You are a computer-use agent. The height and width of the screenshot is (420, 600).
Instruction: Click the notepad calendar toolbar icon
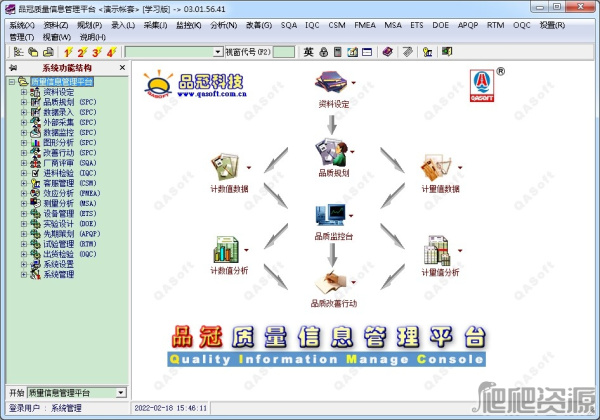pyautogui.click(x=352, y=52)
